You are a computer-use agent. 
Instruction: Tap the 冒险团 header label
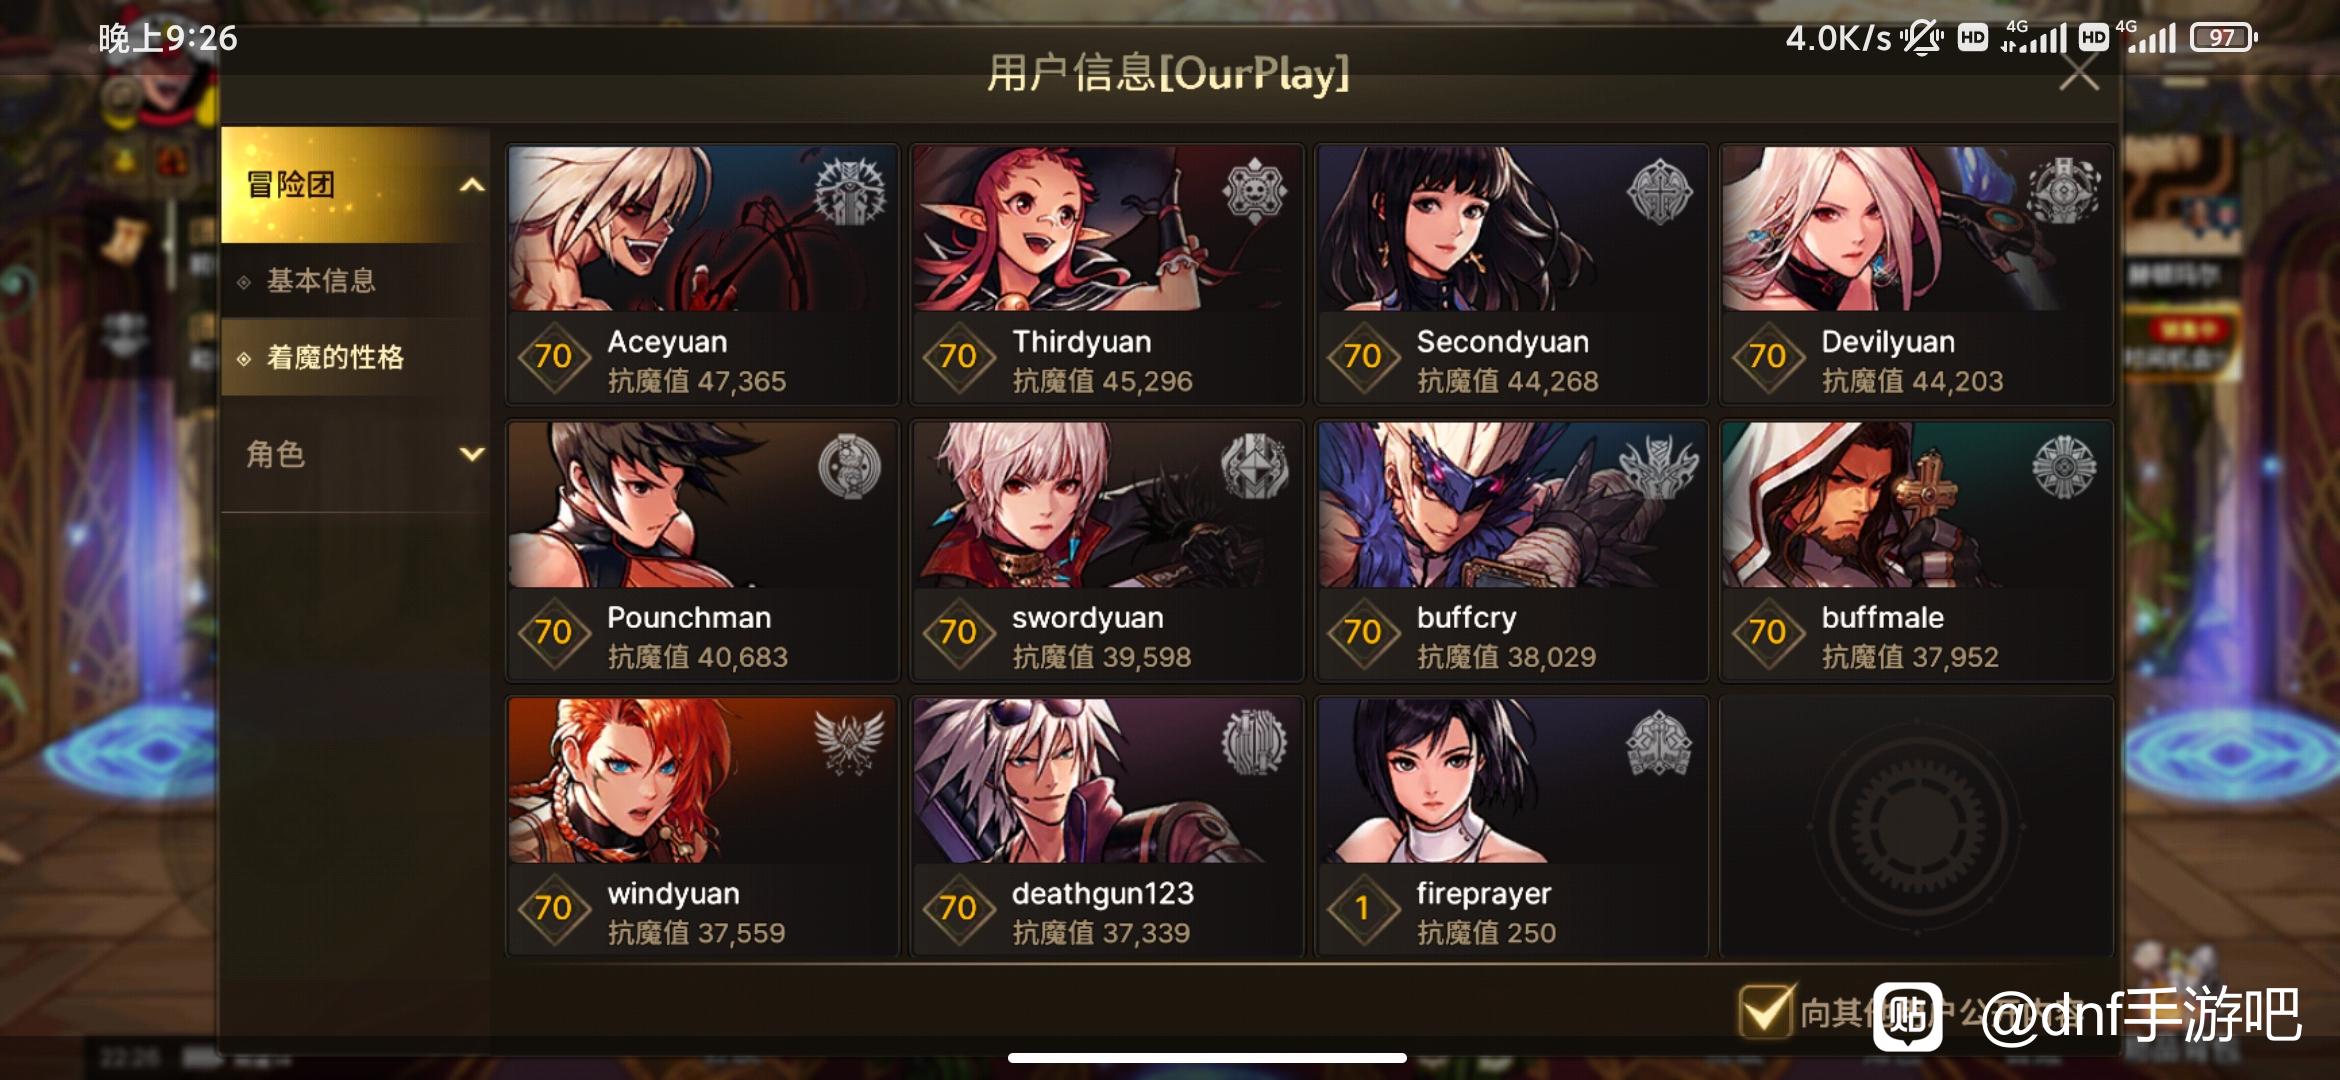pos(291,185)
